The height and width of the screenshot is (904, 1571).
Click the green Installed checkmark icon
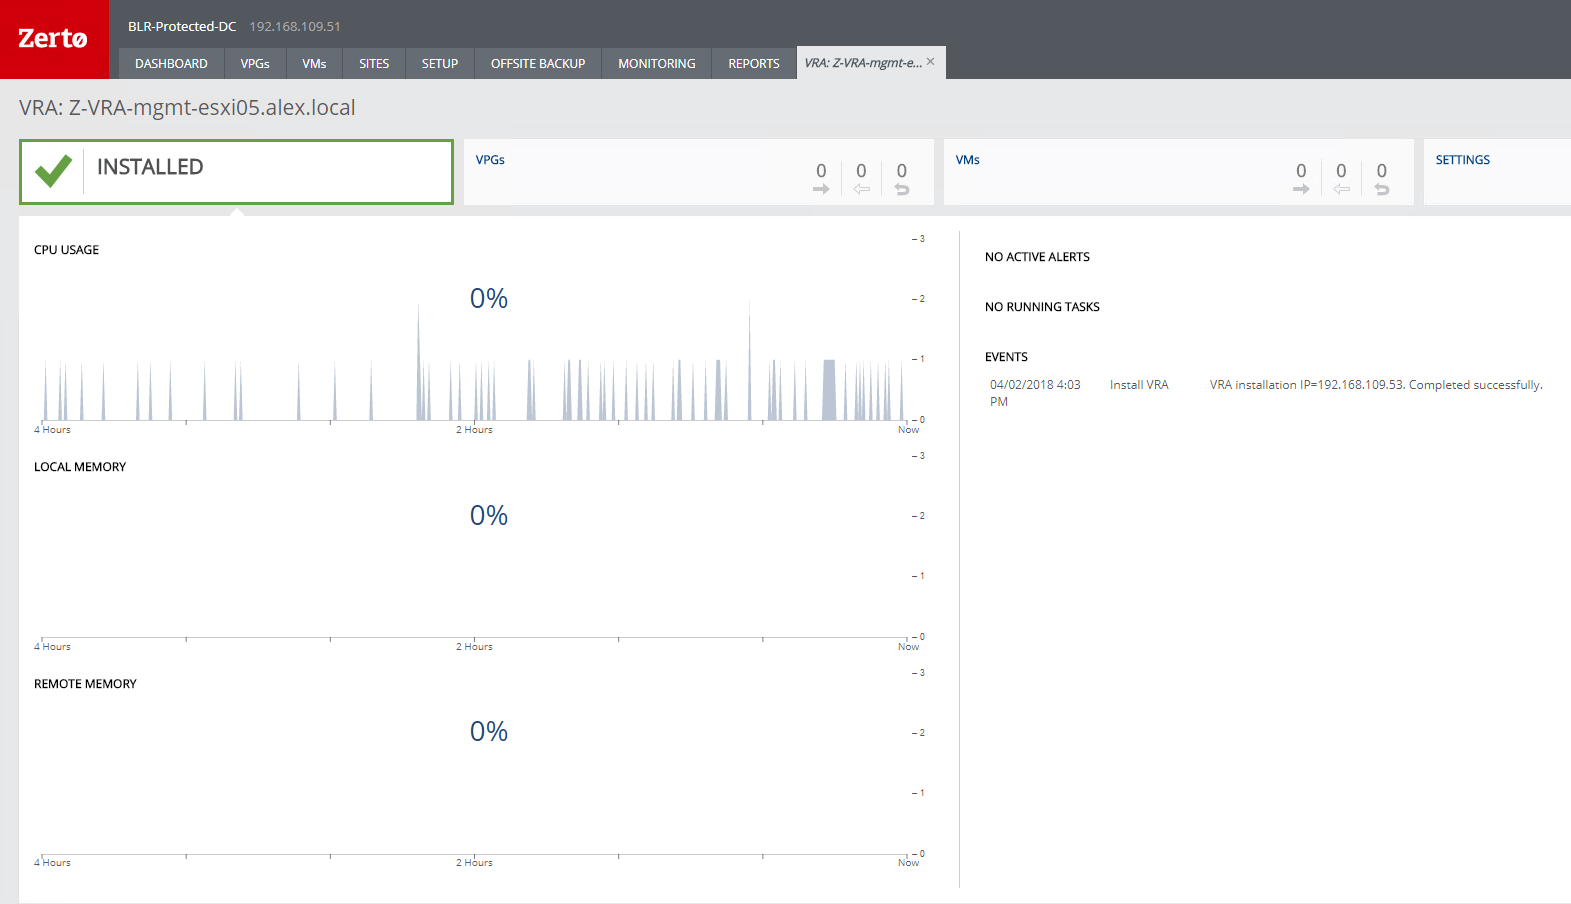(x=53, y=171)
